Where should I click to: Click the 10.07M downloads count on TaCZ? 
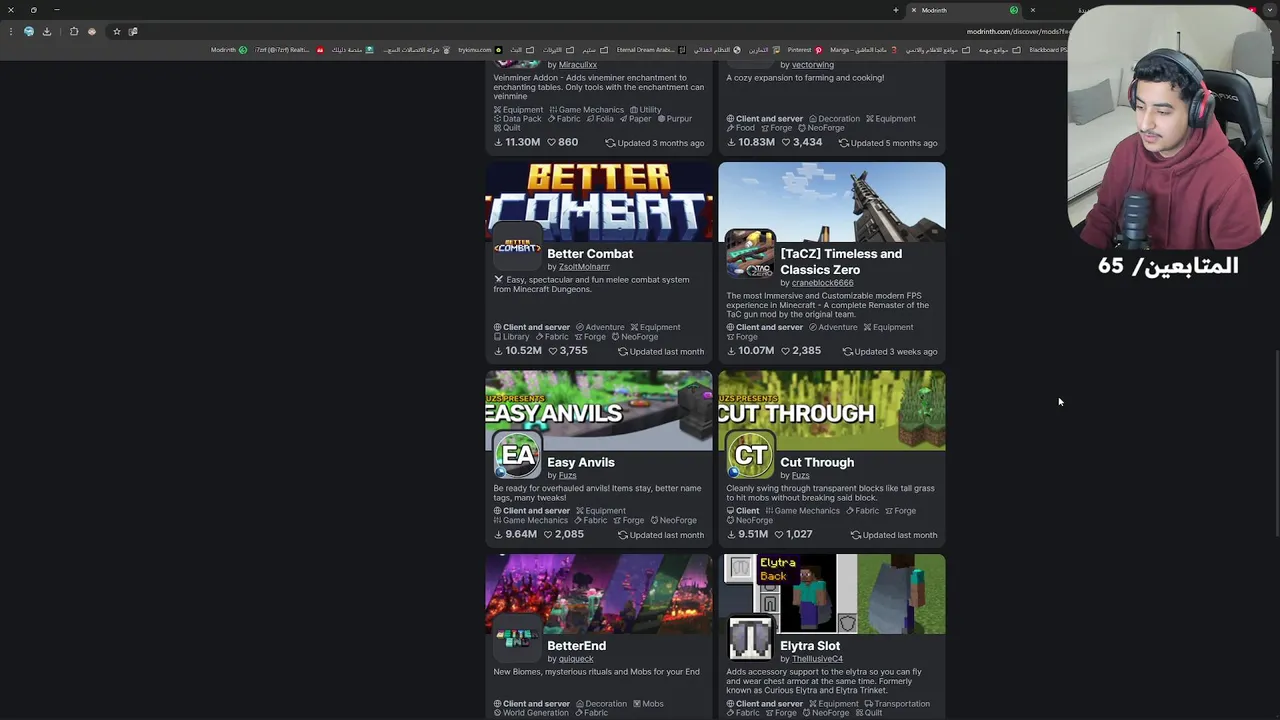[x=750, y=351]
